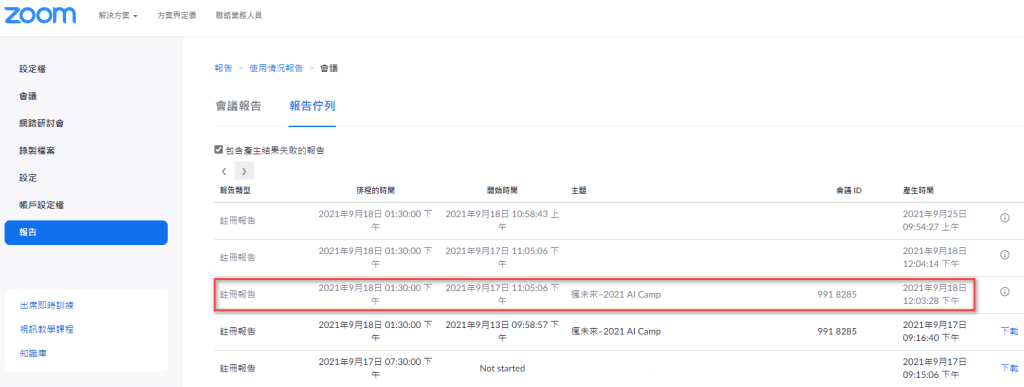The width and height of the screenshot is (1024, 387).
Task: Click the 開始時間 column header
Action: click(502, 191)
